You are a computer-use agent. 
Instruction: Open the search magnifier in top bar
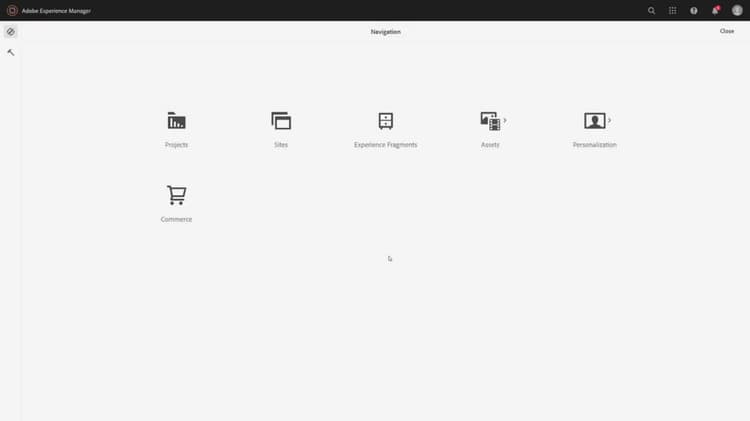651,11
